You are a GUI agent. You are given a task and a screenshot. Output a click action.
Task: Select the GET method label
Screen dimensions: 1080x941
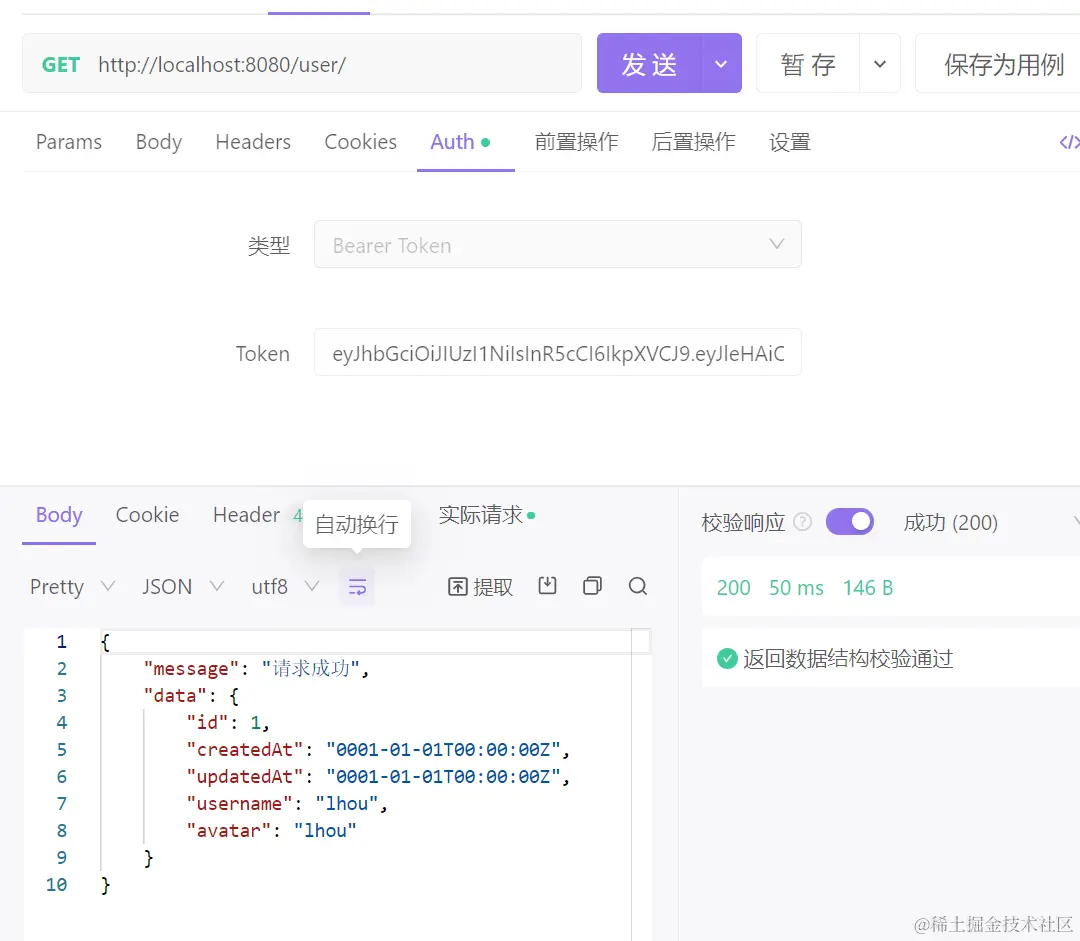pos(61,65)
